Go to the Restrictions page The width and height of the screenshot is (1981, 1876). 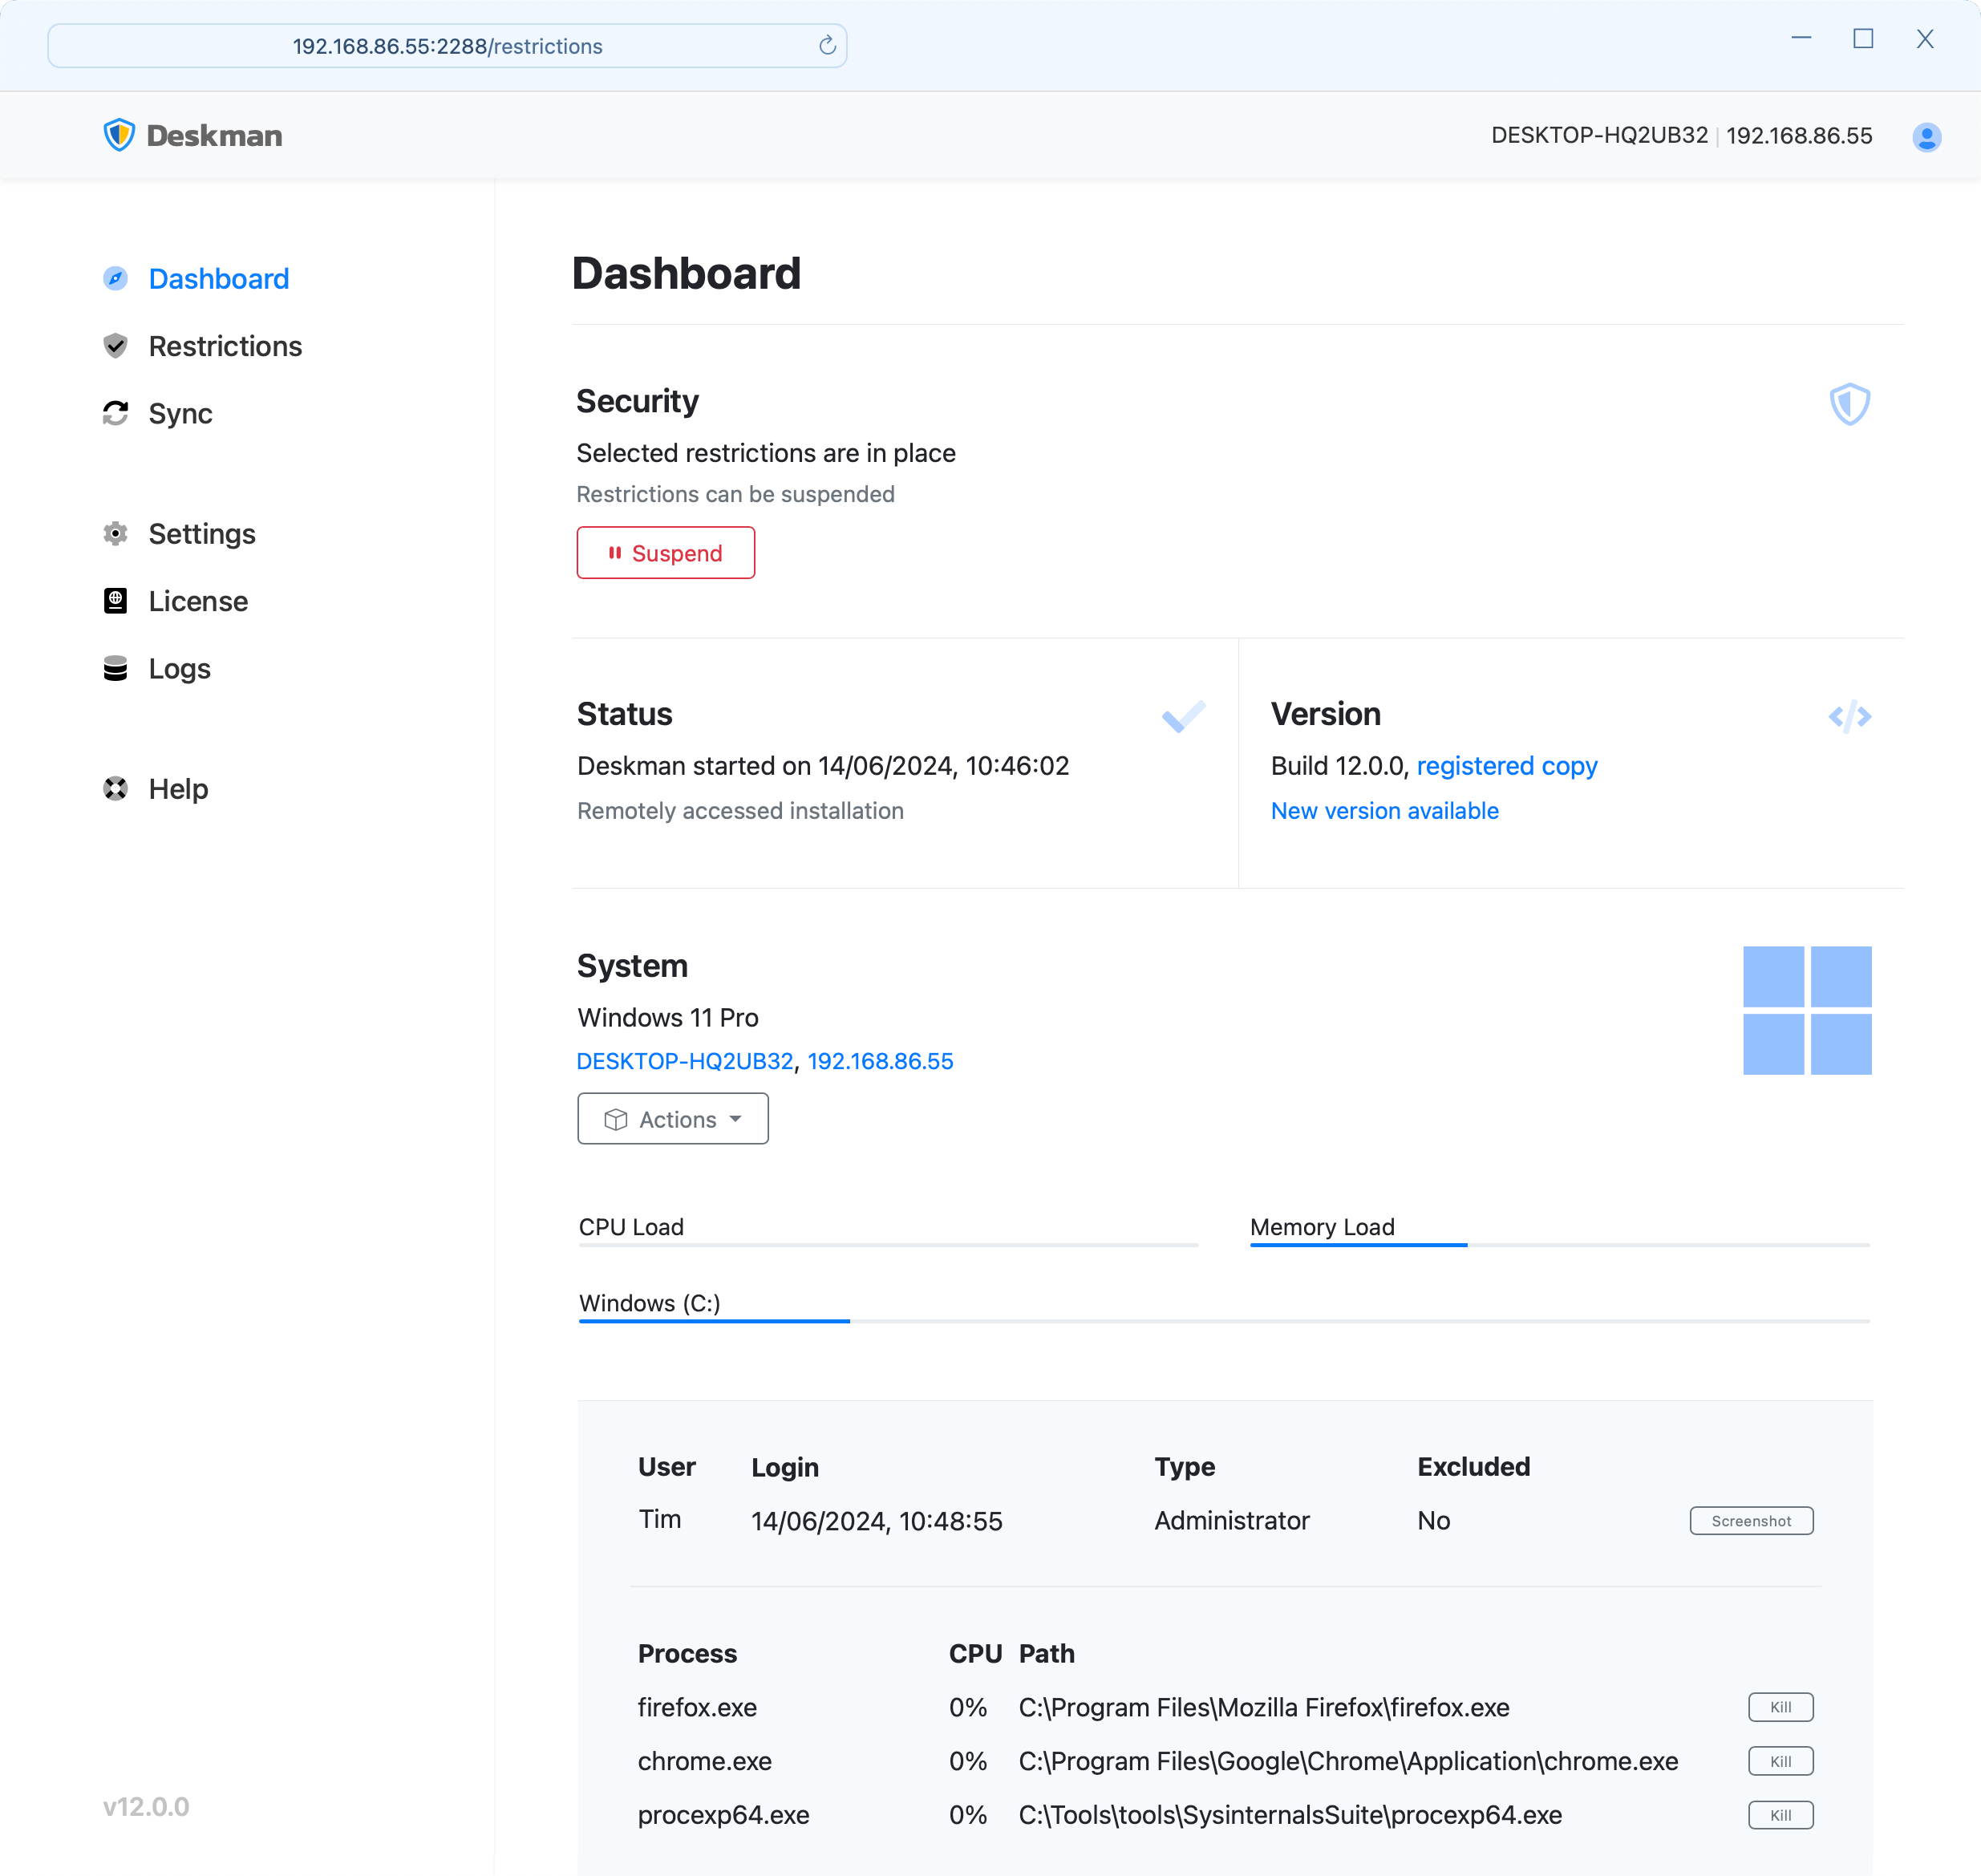click(202, 346)
